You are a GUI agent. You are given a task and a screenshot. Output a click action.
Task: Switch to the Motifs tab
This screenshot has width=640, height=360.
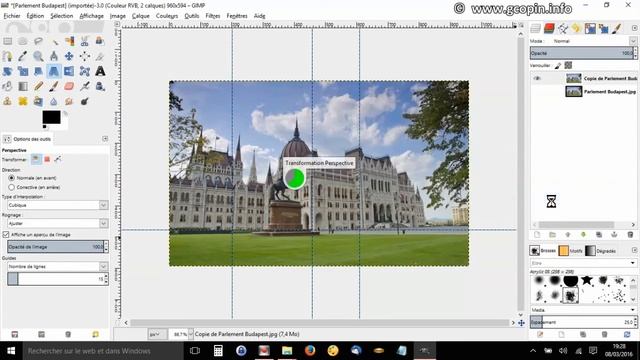click(571, 251)
